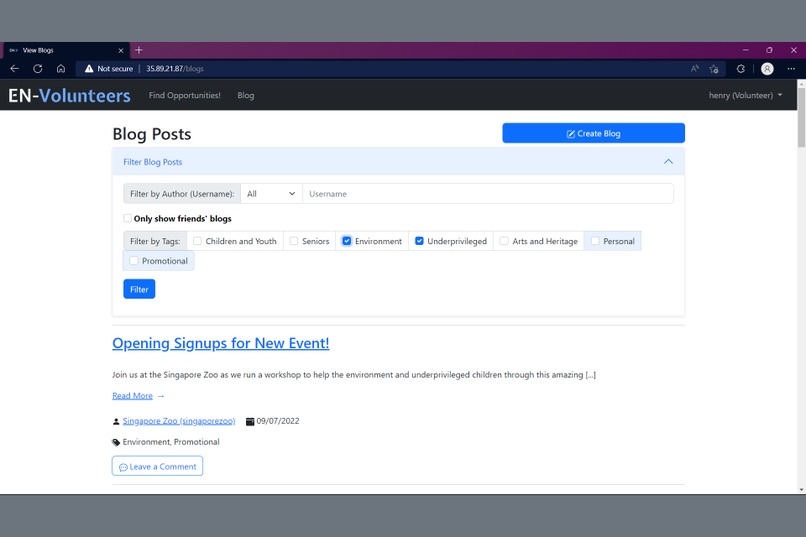Click the Environment, Promotional tags text
The height and width of the screenshot is (537, 806).
(171, 442)
